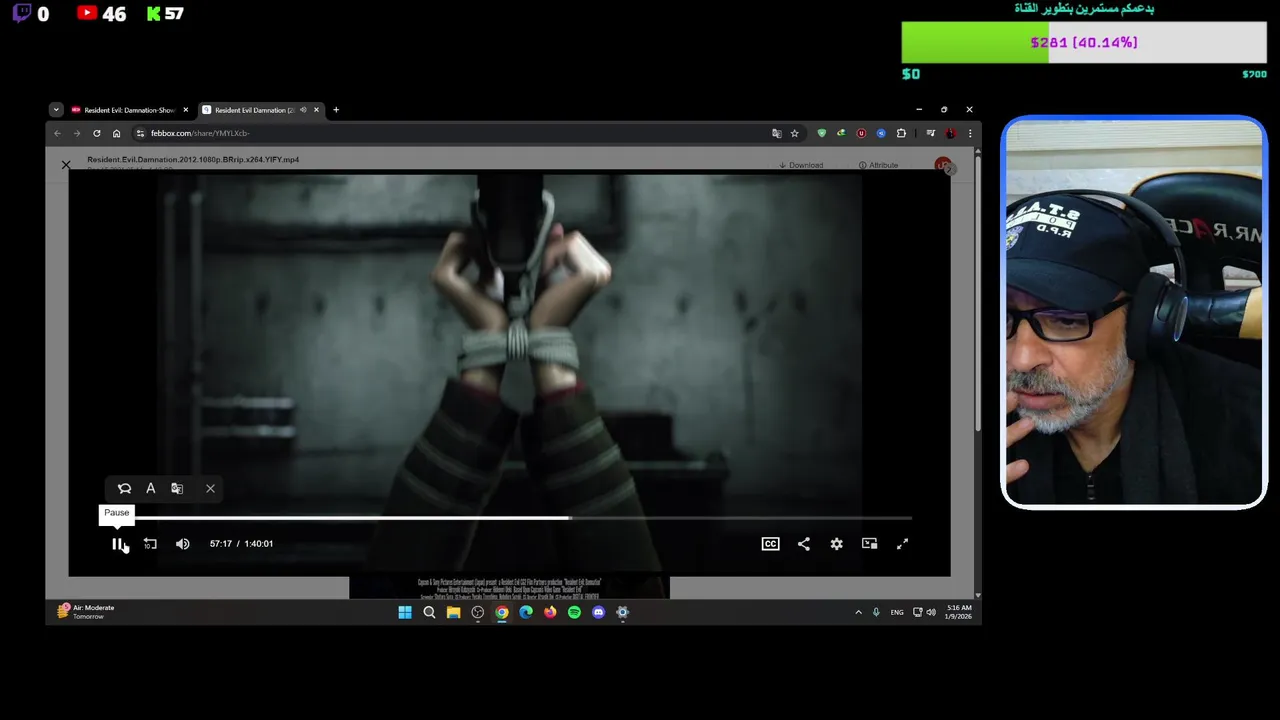The width and height of the screenshot is (1280, 720).
Task: Click the subtitle translate icon
Action: pos(177,488)
